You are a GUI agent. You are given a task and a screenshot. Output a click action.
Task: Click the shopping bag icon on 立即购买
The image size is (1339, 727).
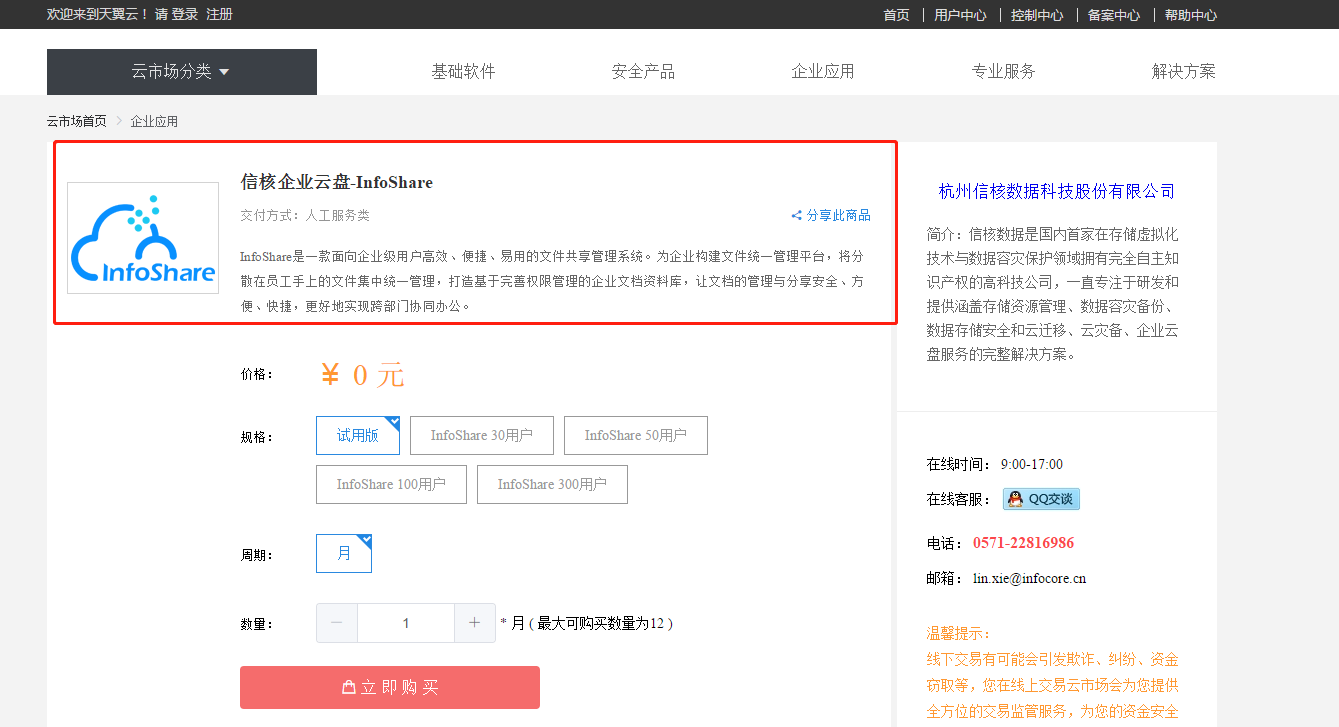tap(349, 688)
